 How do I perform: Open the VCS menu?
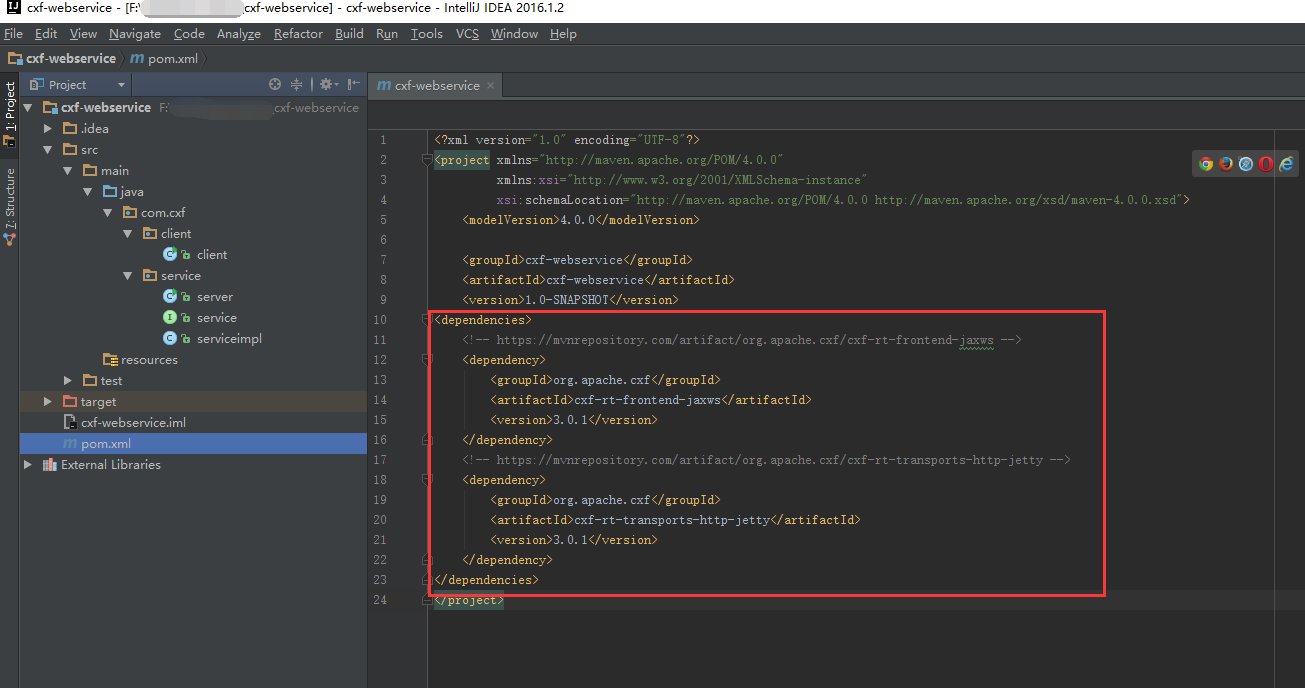467,34
